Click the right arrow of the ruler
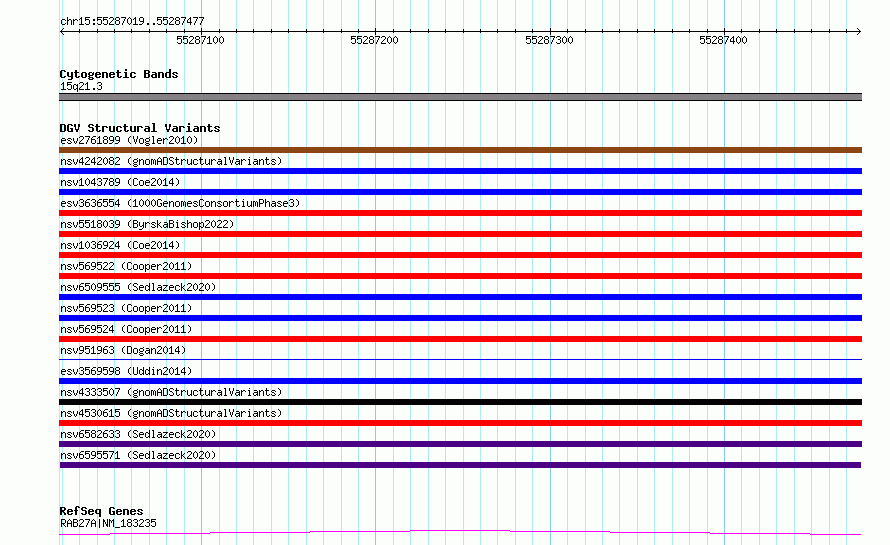 pyautogui.click(x=859, y=31)
